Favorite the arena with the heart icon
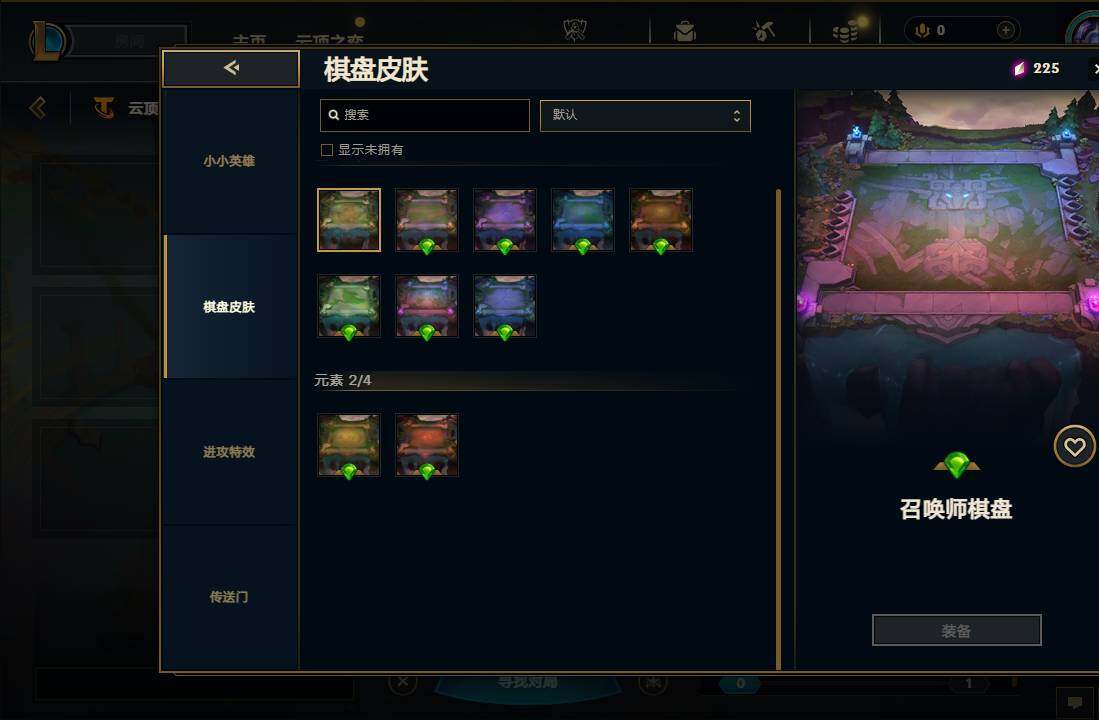The height and width of the screenshot is (720, 1099). pos(1074,447)
